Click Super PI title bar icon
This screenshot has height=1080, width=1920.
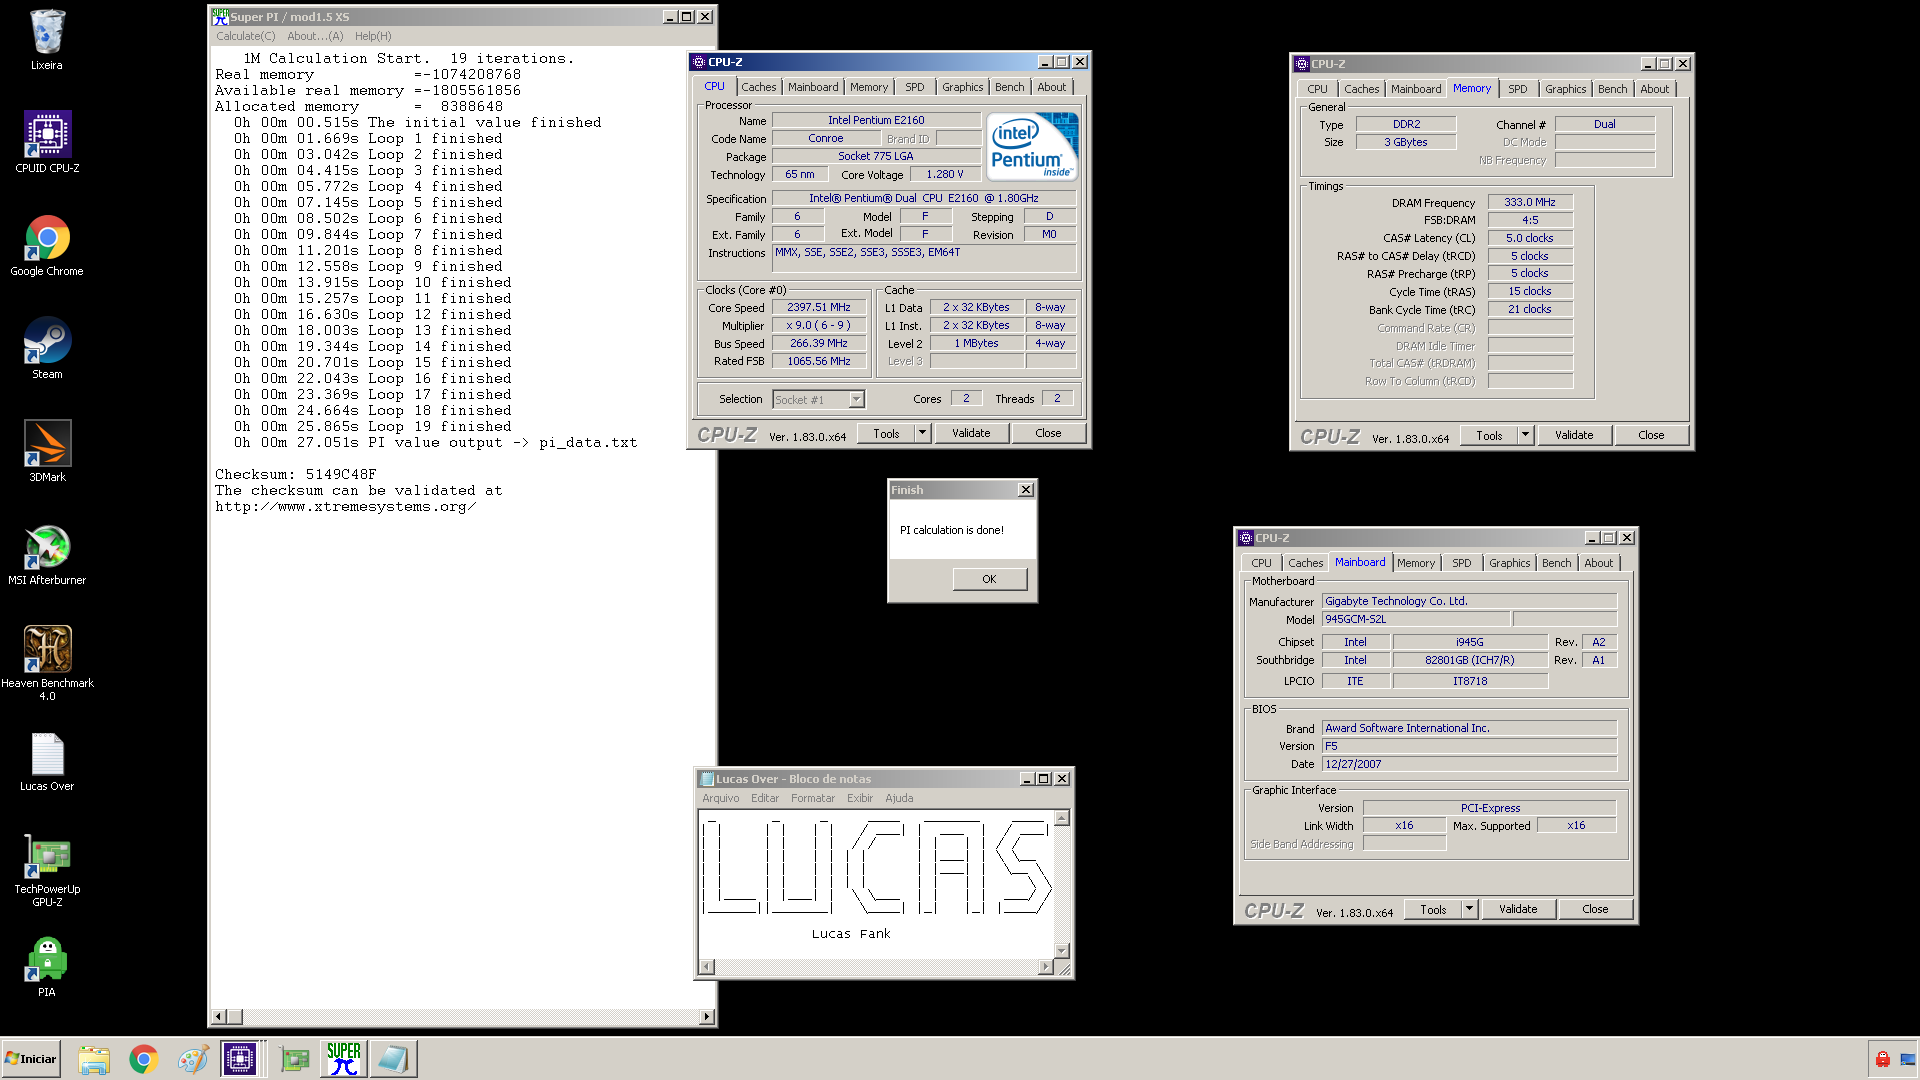pyautogui.click(x=220, y=16)
